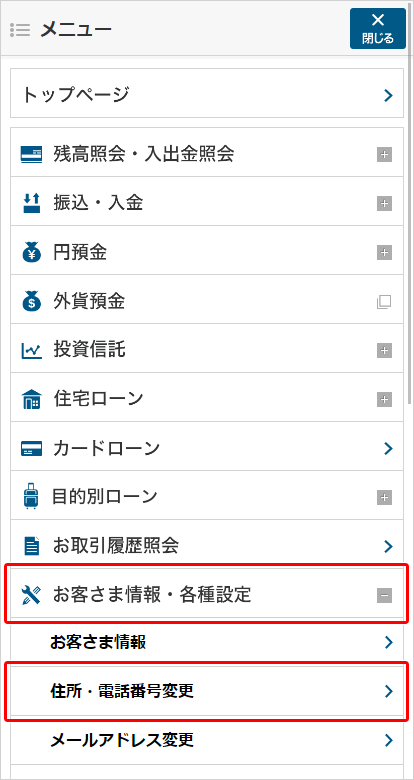Viewport: 414px width, 780px height.
Task: Collapse お客さま情報・各種設定 with the minus button
Action: pyautogui.click(x=384, y=595)
